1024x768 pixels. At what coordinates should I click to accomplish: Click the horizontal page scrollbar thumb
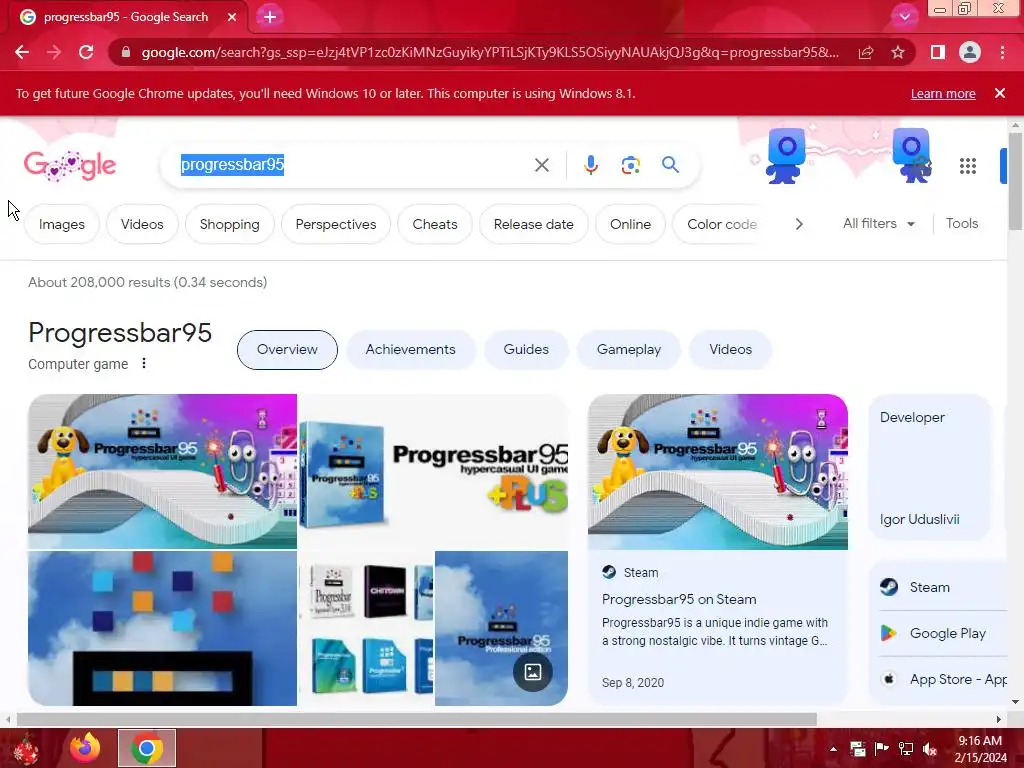[417, 719]
